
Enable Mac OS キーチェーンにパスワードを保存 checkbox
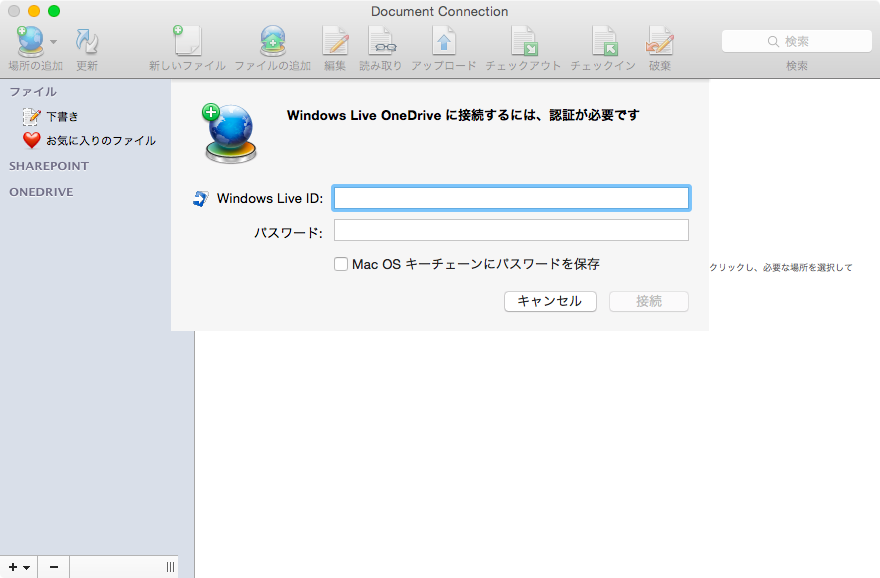(x=341, y=264)
